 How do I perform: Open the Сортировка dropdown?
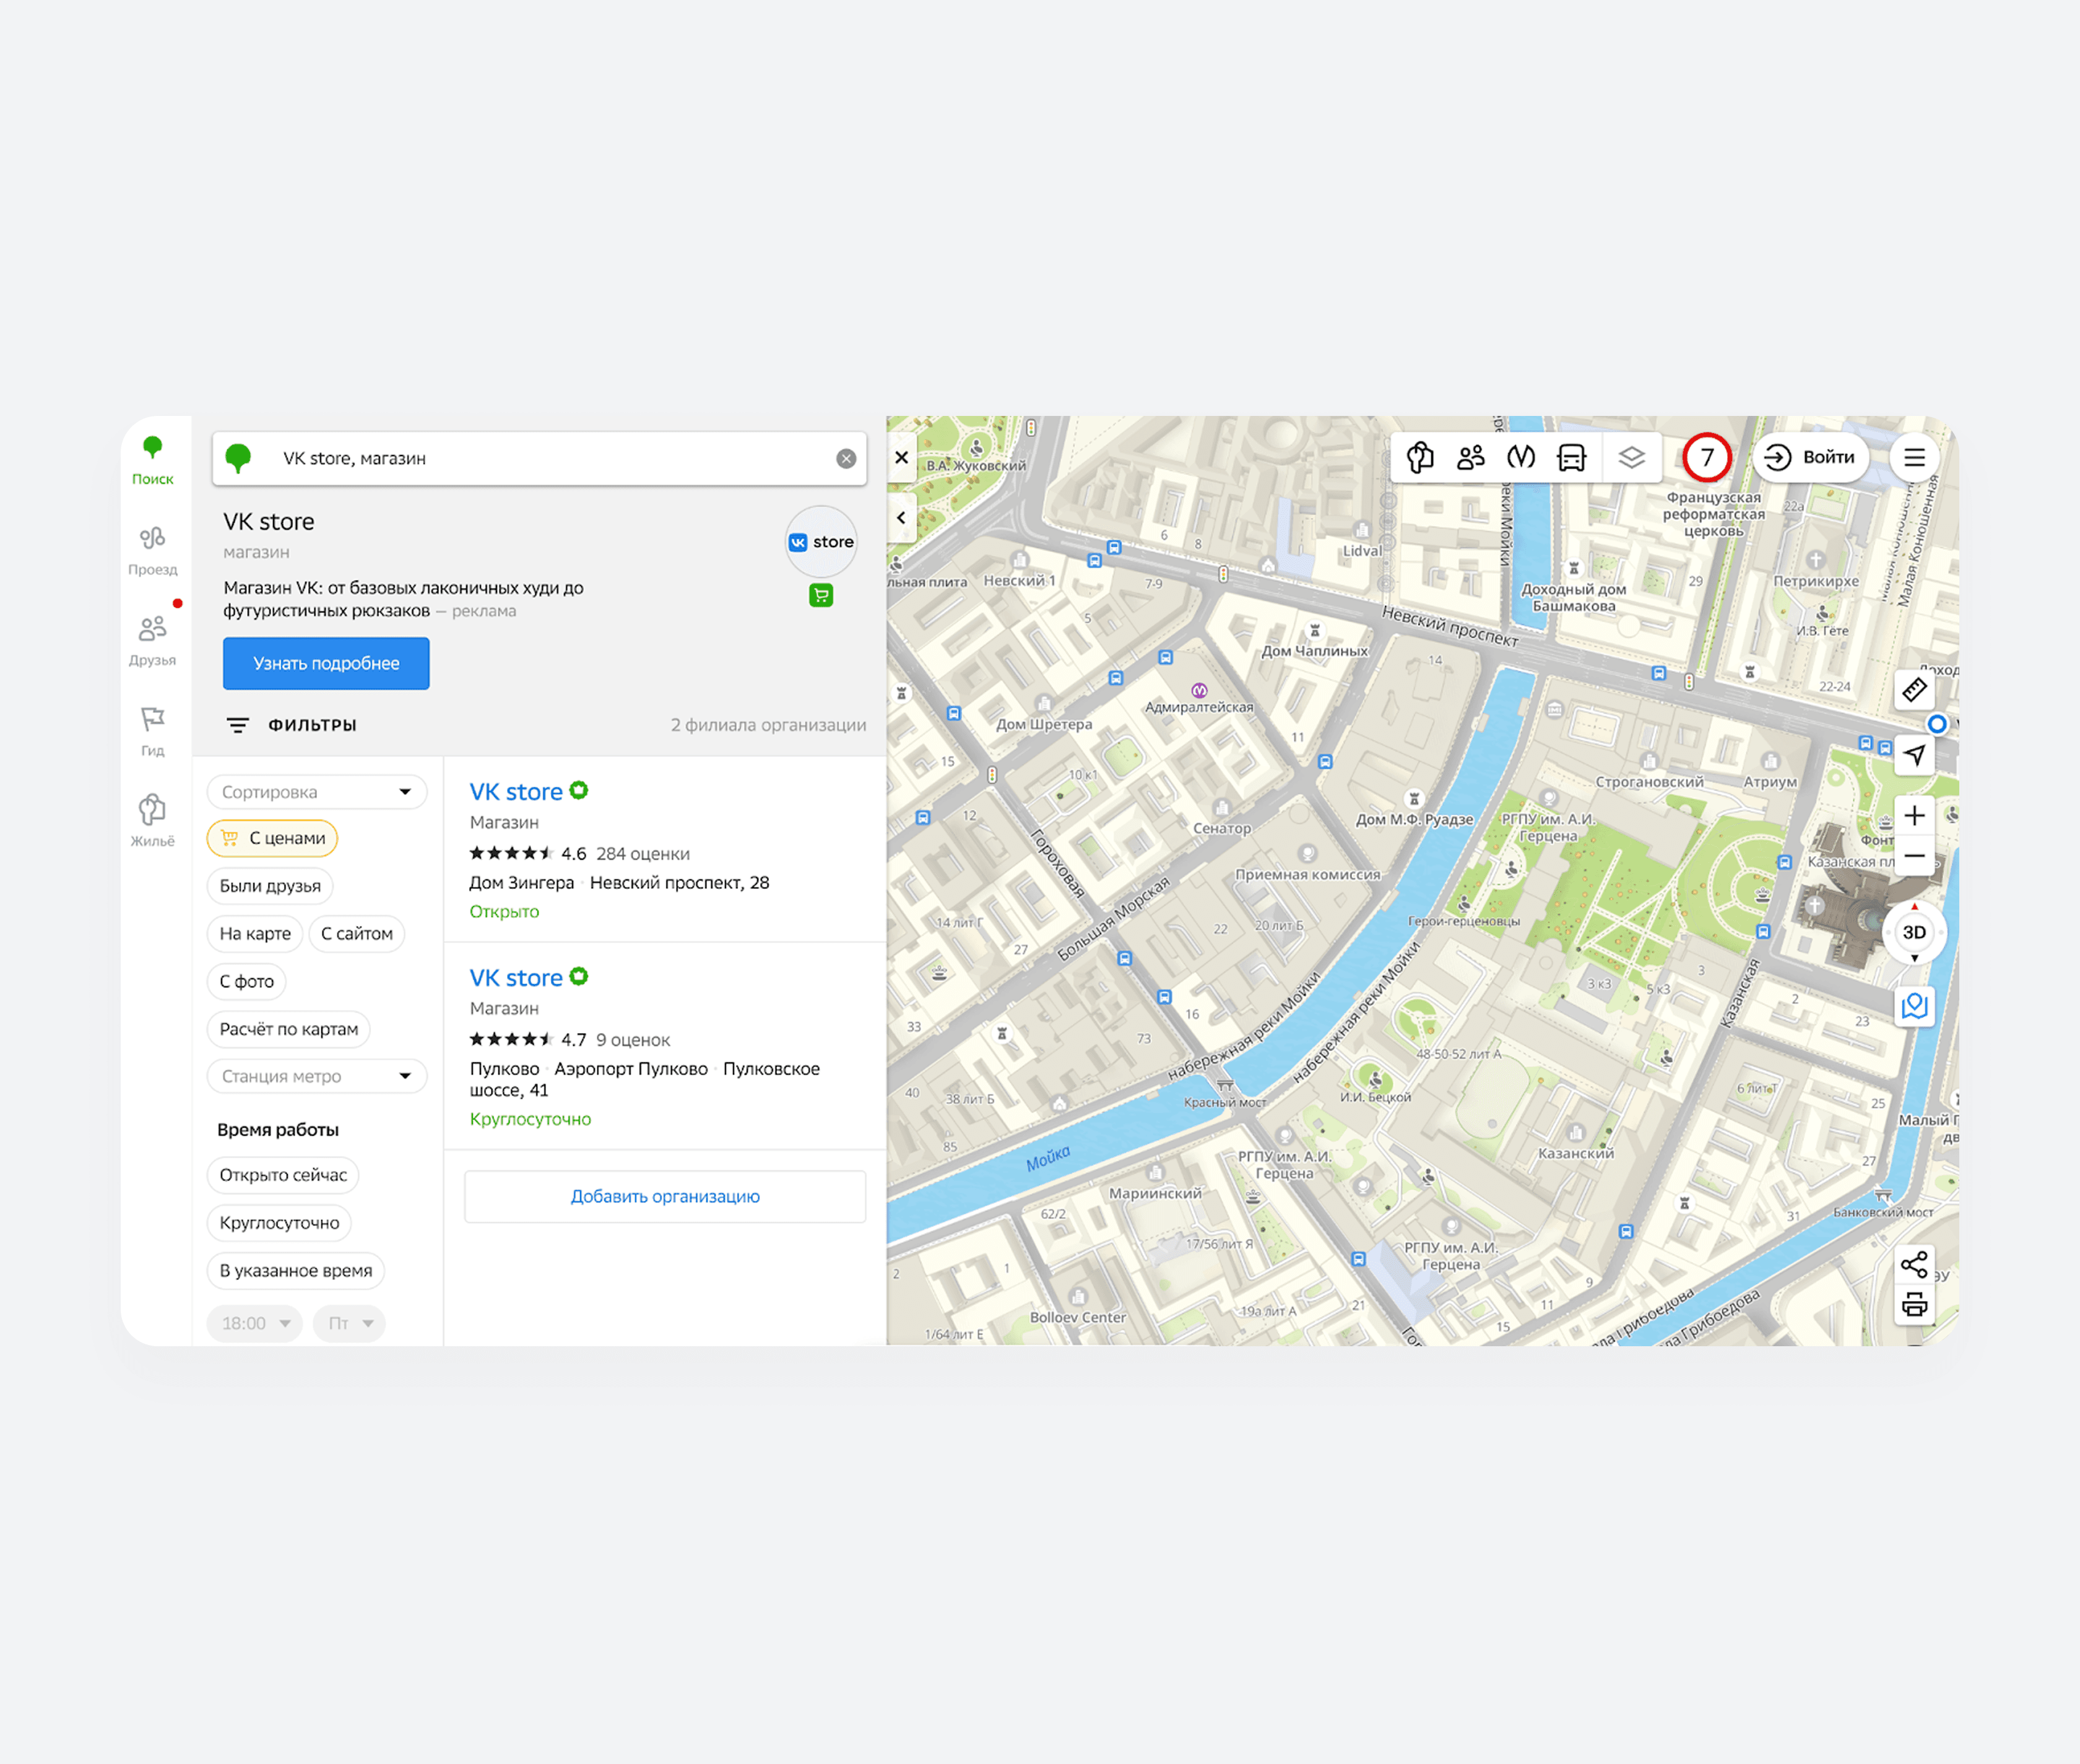click(316, 792)
